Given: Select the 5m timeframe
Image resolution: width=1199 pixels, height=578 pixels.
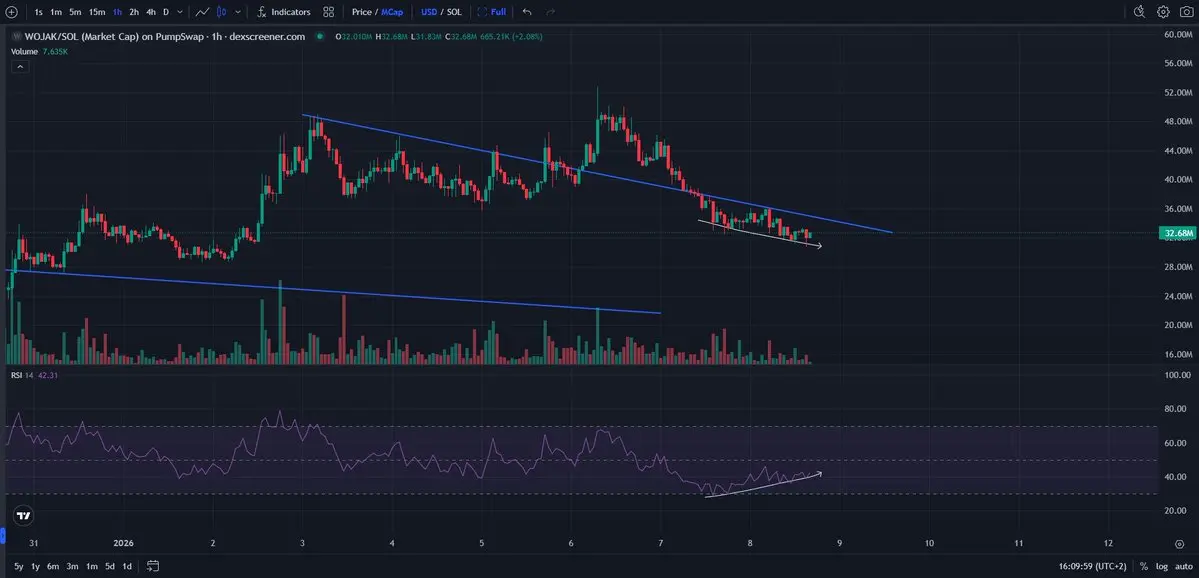Looking at the screenshot, I should (75, 12).
